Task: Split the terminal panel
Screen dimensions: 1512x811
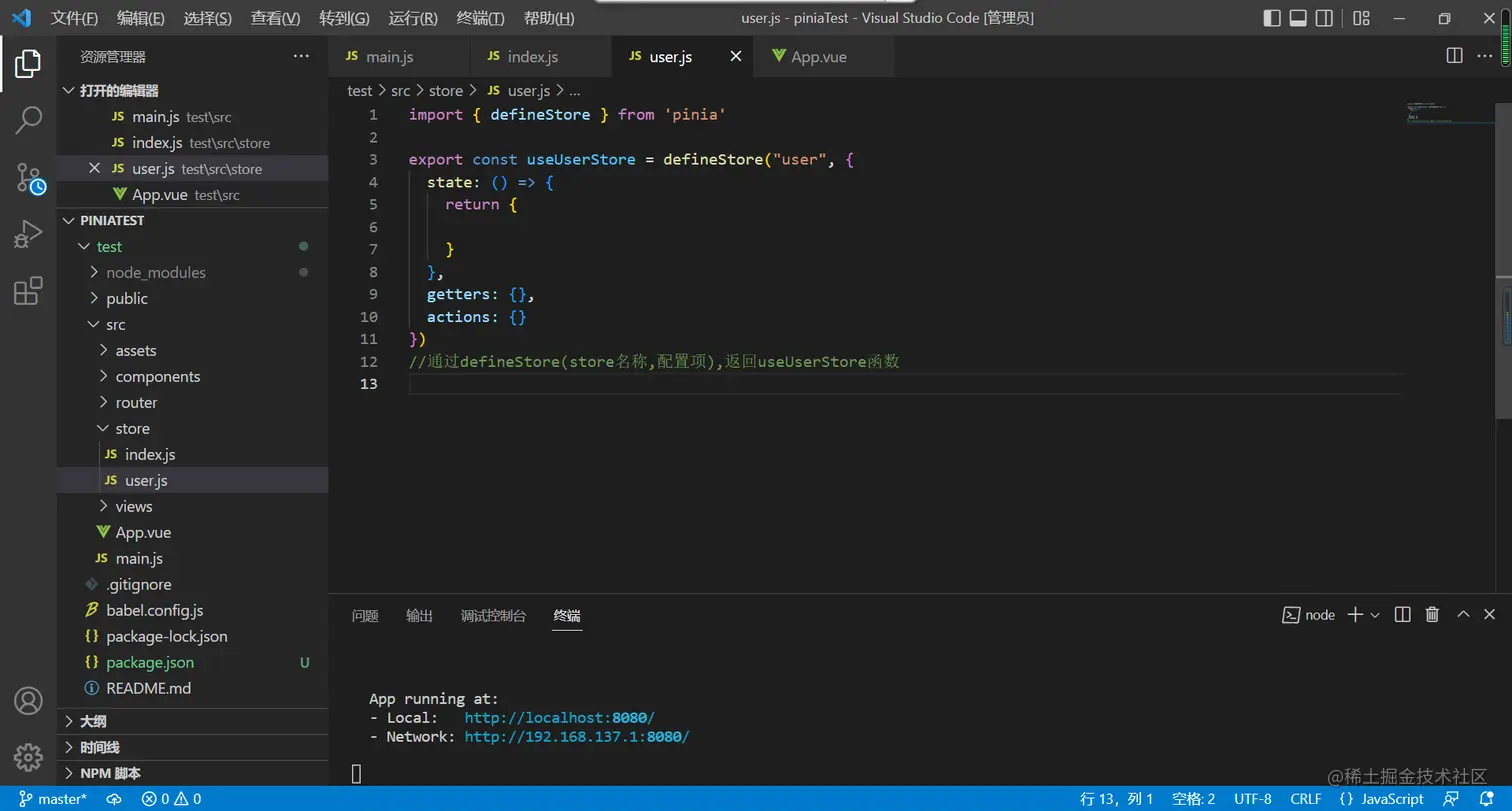Action: 1403,615
